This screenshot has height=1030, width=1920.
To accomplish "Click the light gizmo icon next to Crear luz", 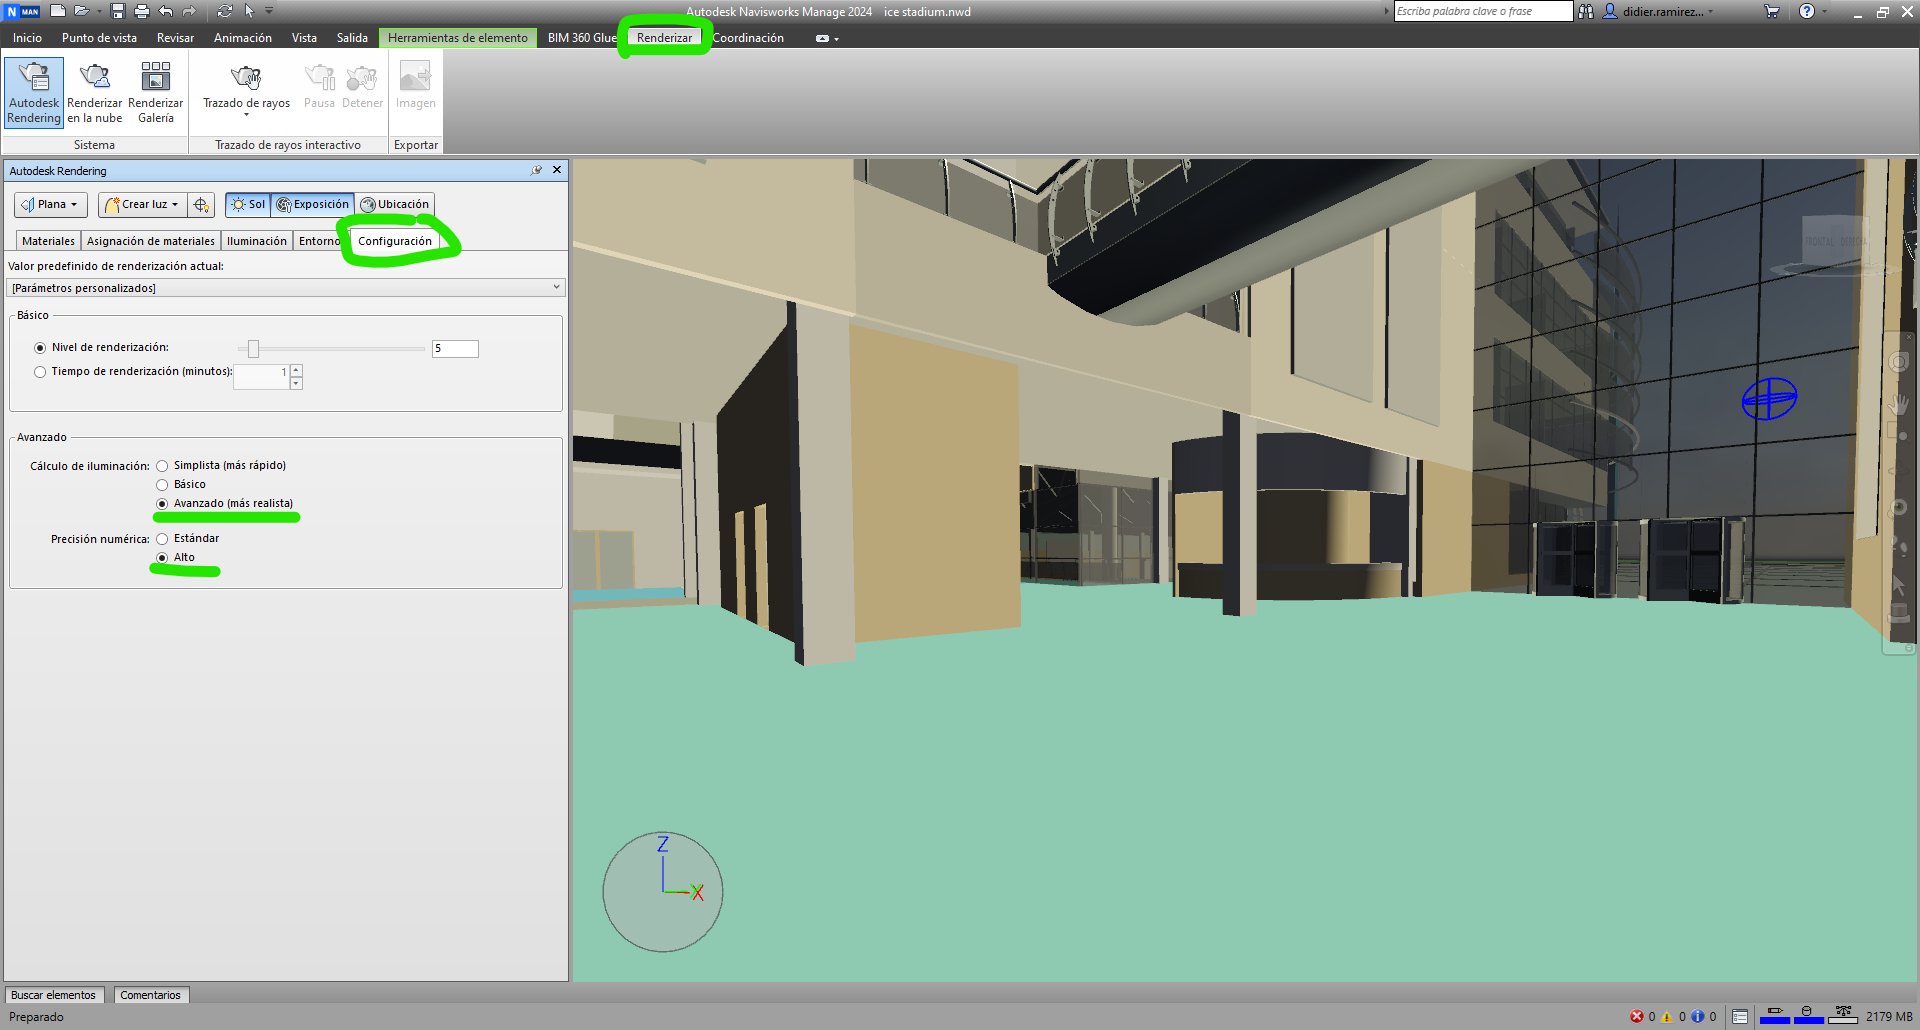I will point(201,204).
